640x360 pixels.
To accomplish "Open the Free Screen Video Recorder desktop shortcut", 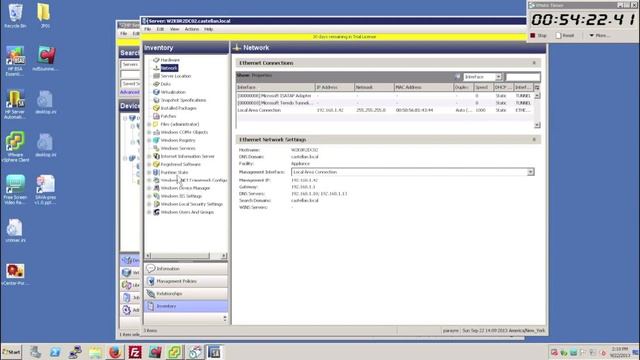I will (16, 189).
